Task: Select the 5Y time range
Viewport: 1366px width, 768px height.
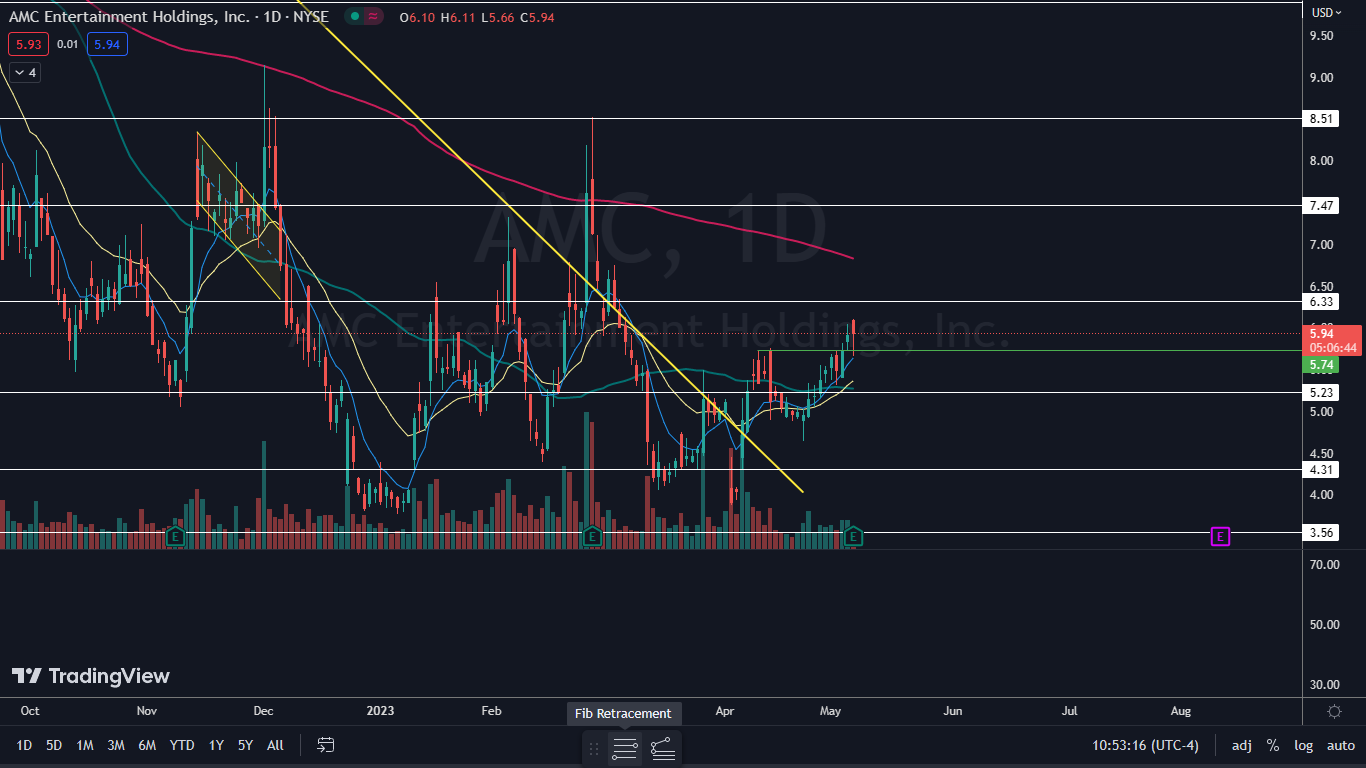Action: 245,745
